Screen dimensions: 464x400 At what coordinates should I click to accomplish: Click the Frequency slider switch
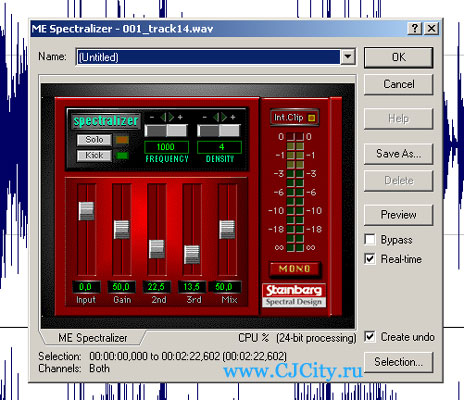pos(166,131)
